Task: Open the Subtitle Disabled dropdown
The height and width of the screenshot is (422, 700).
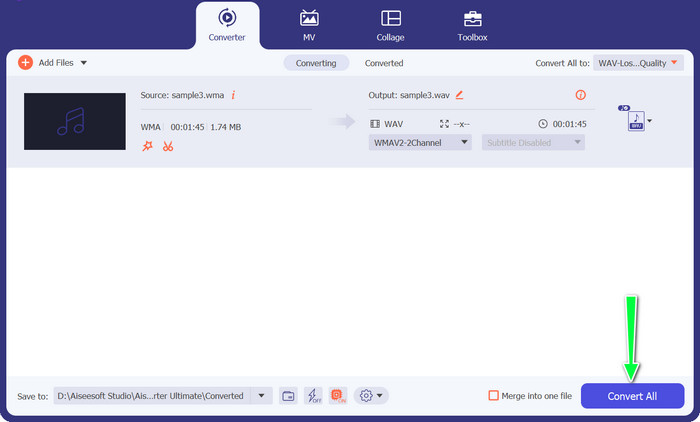Action: point(533,142)
